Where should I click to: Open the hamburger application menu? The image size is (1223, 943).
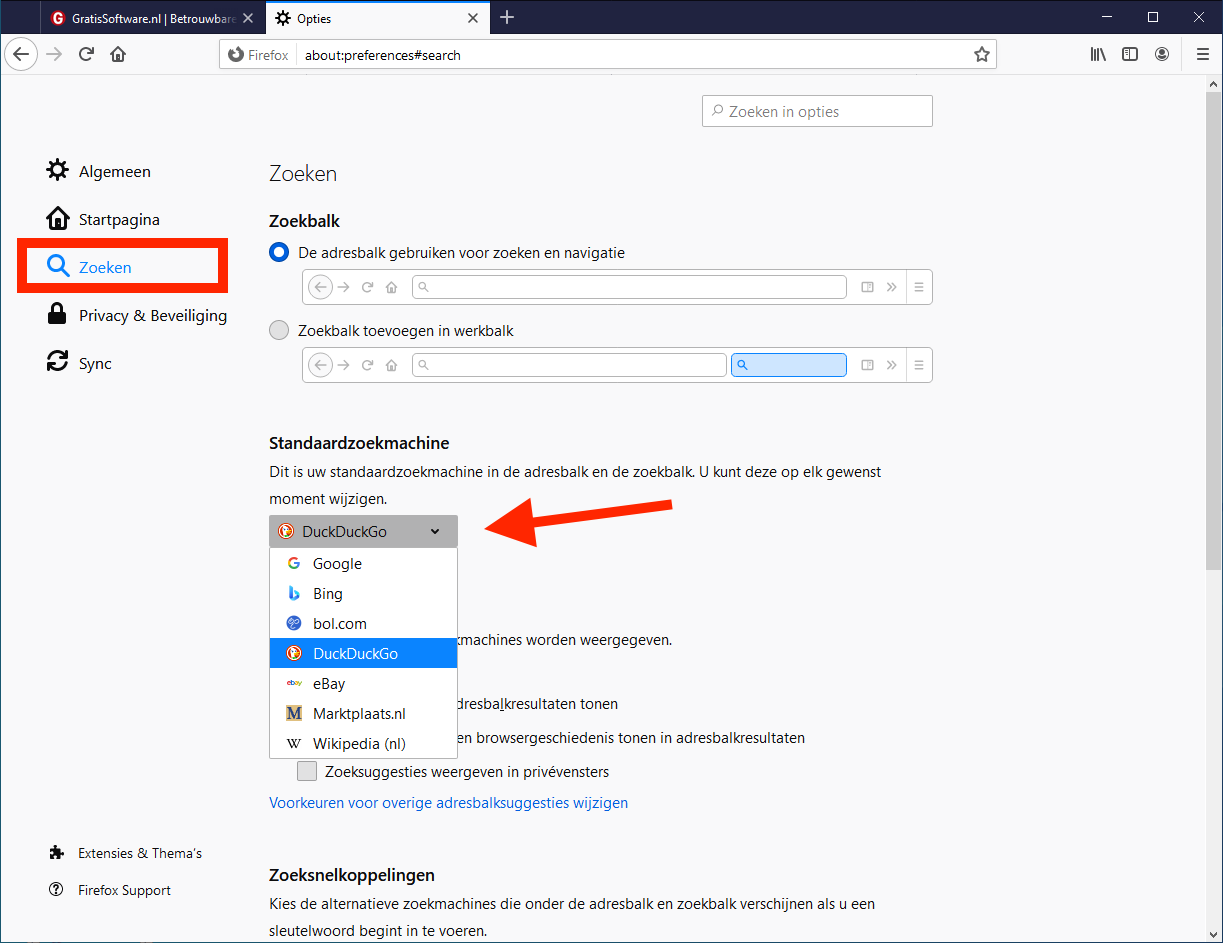click(1201, 55)
